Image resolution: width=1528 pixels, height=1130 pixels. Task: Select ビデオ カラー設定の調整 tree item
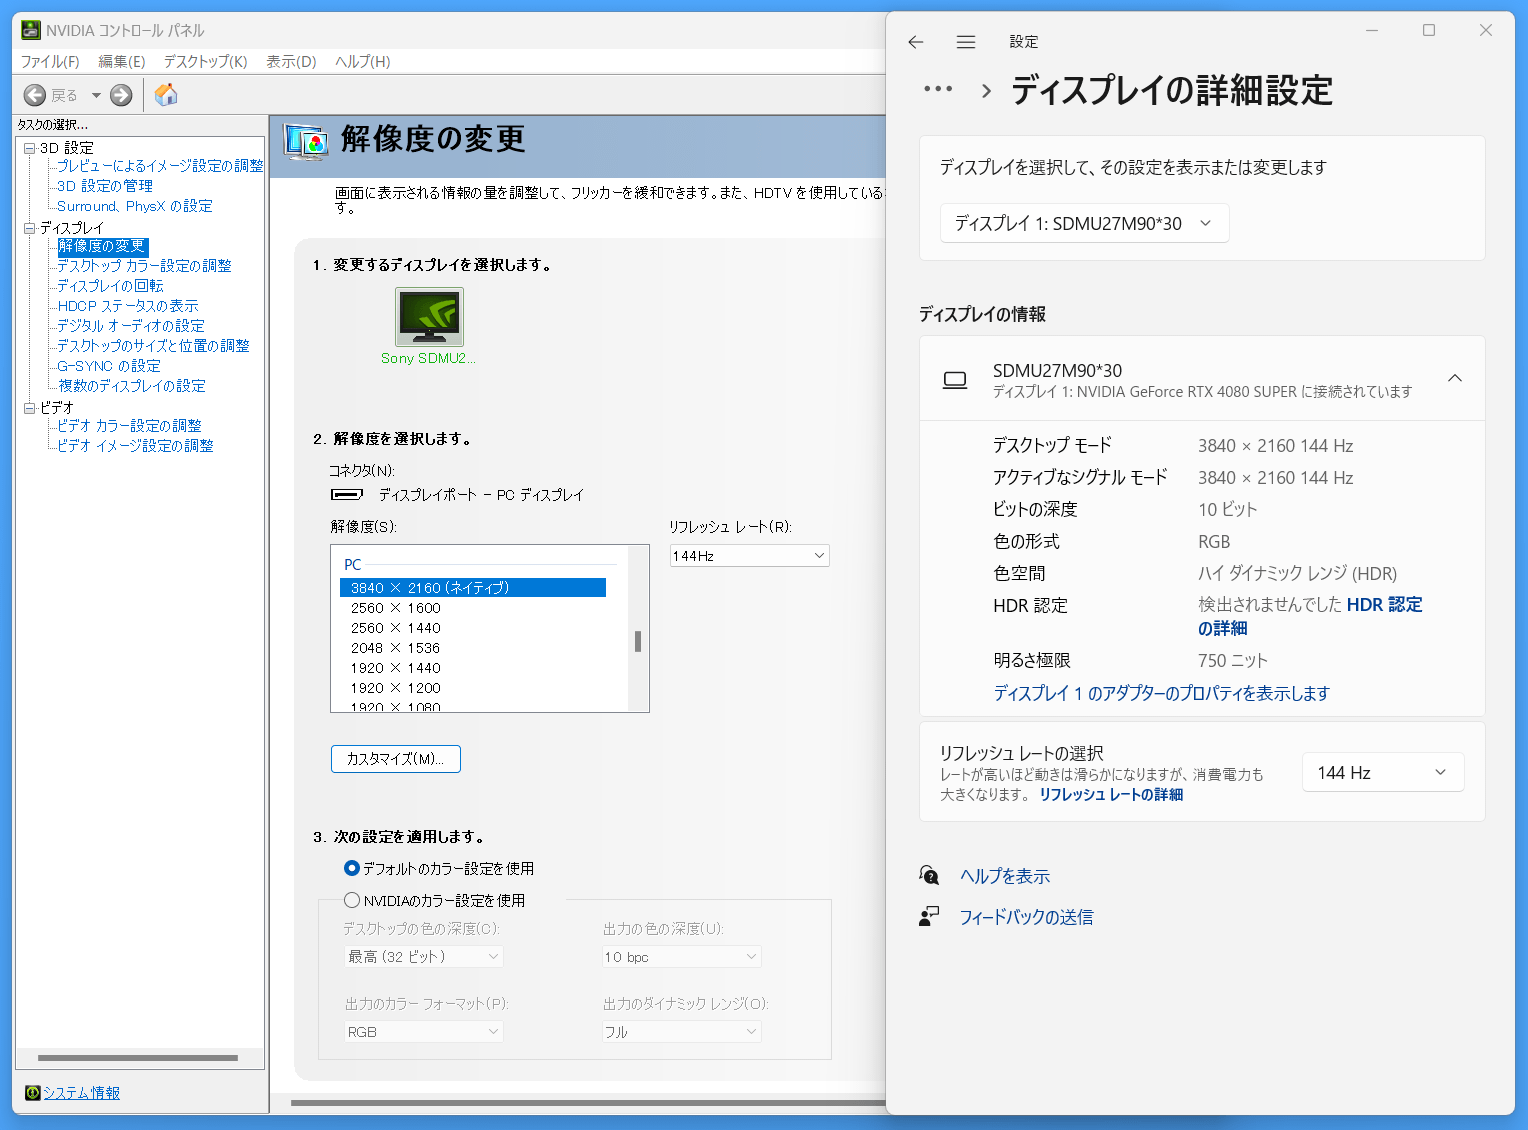(x=129, y=426)
